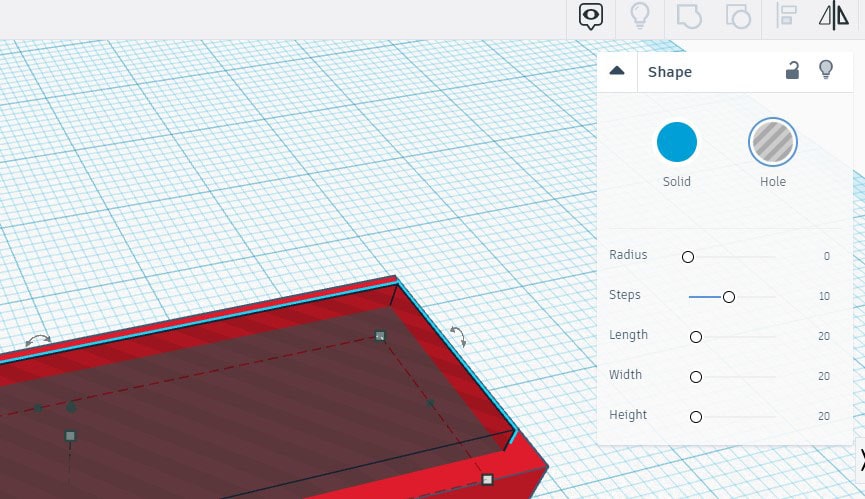The image size is (865, 499).
Task: Click the Length value field
Action: [823, 336]
